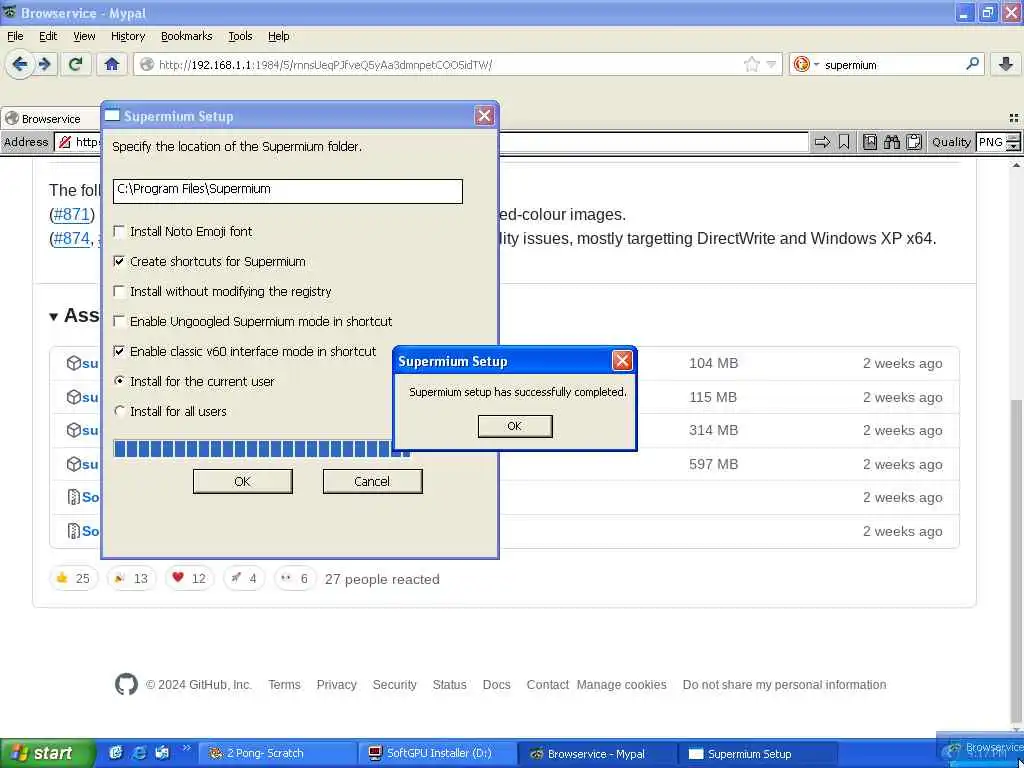
Task: Click the Browservice bookmark ribbon icon
Action: point(844,142)
